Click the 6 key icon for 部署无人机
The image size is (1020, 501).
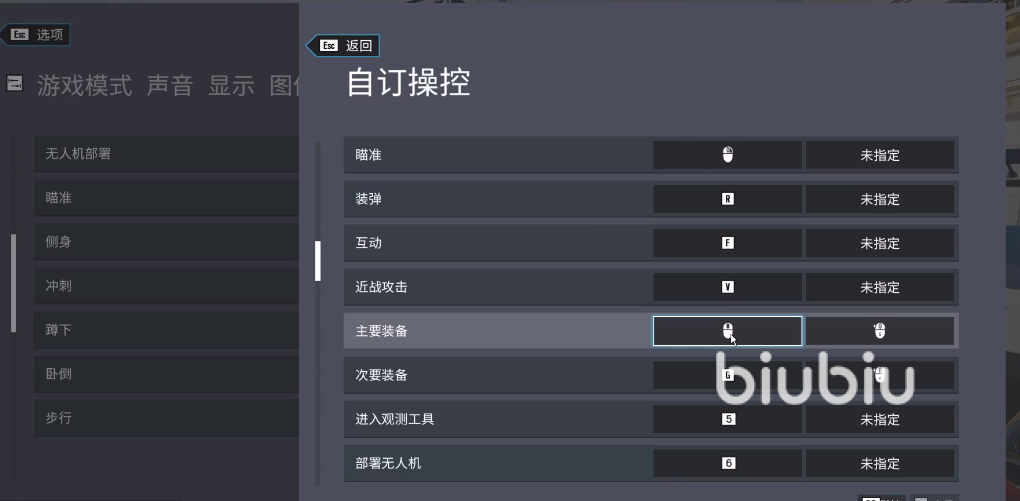point(728,463)
